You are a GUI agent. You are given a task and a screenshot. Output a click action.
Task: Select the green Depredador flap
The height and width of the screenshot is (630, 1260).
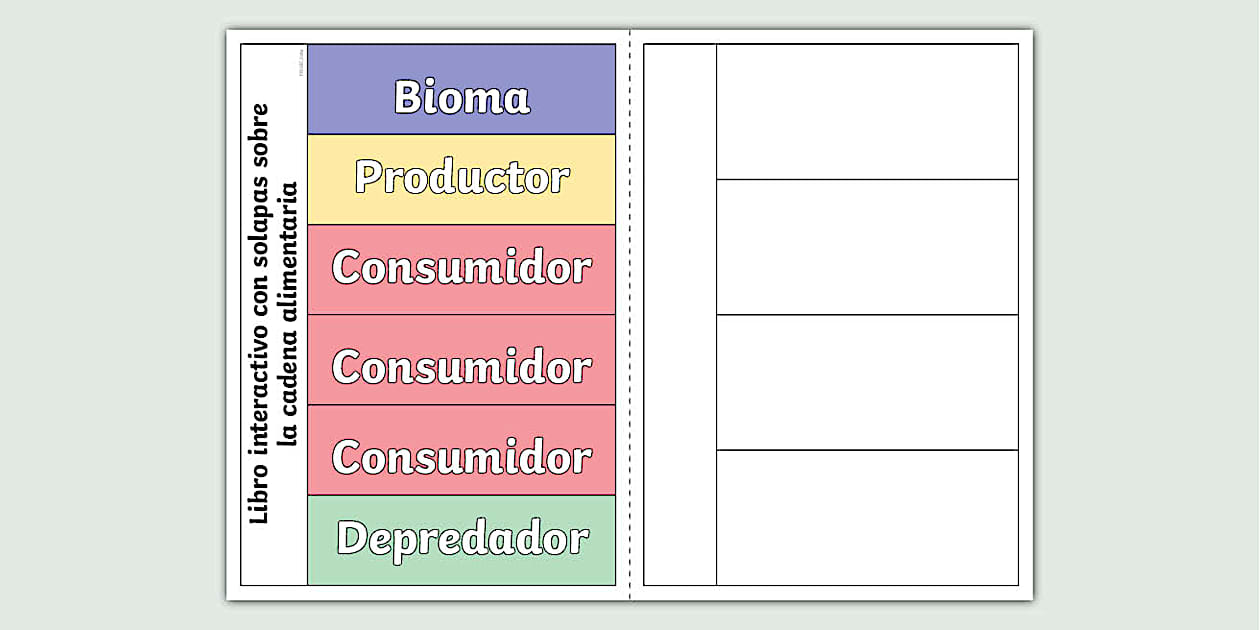[x=461, y=540]
